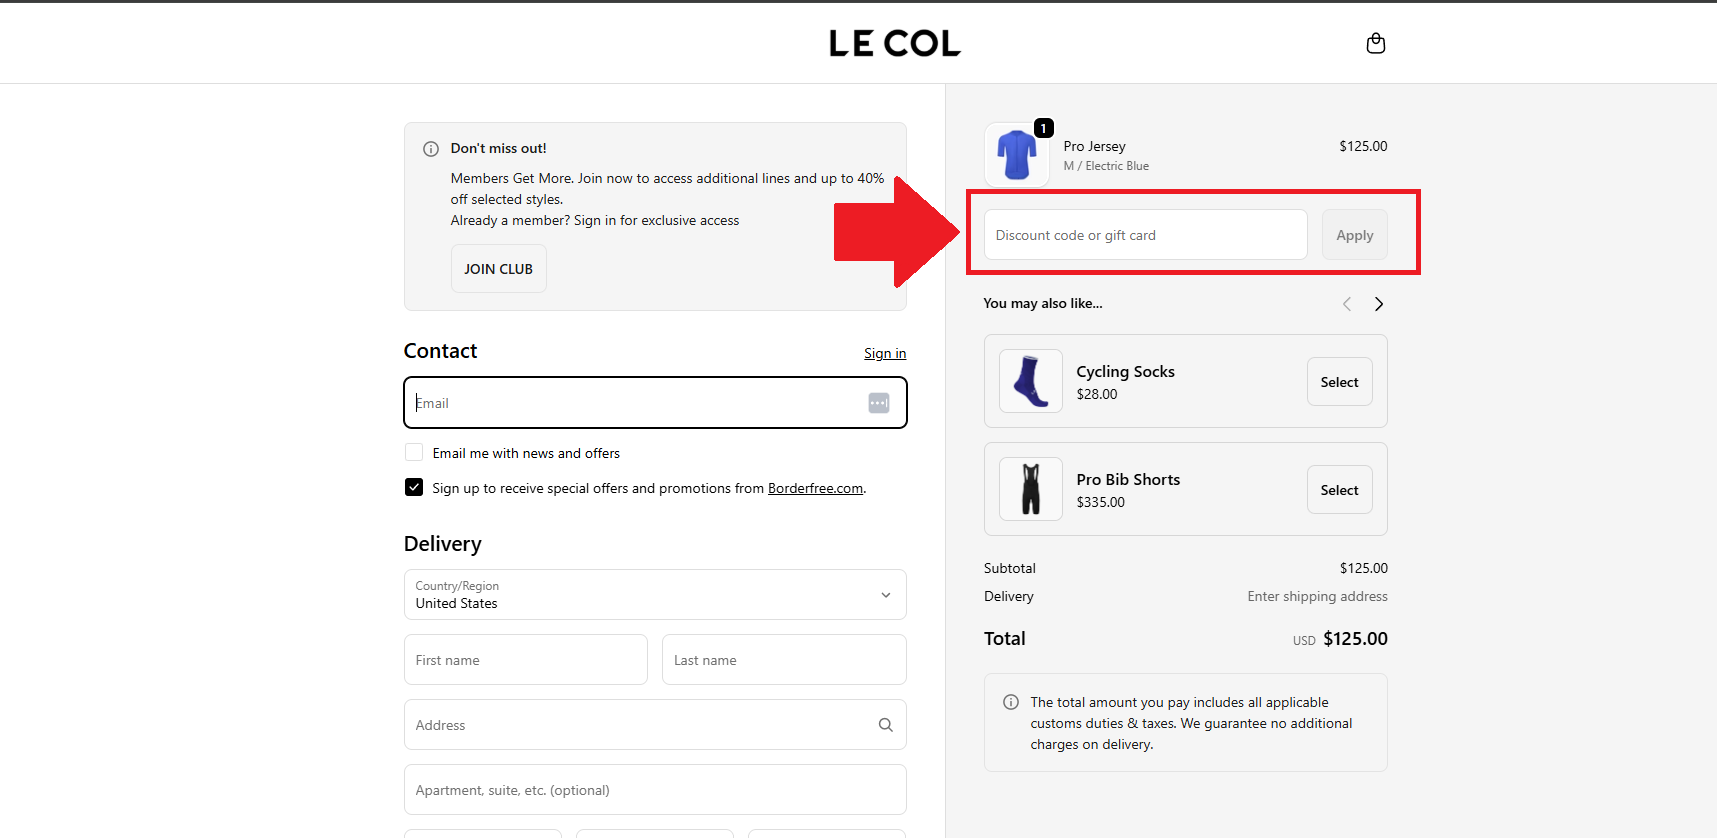This screenshot has height=838, width=1717.
Task: Open the shopping bag icon
Action: 1376,43
